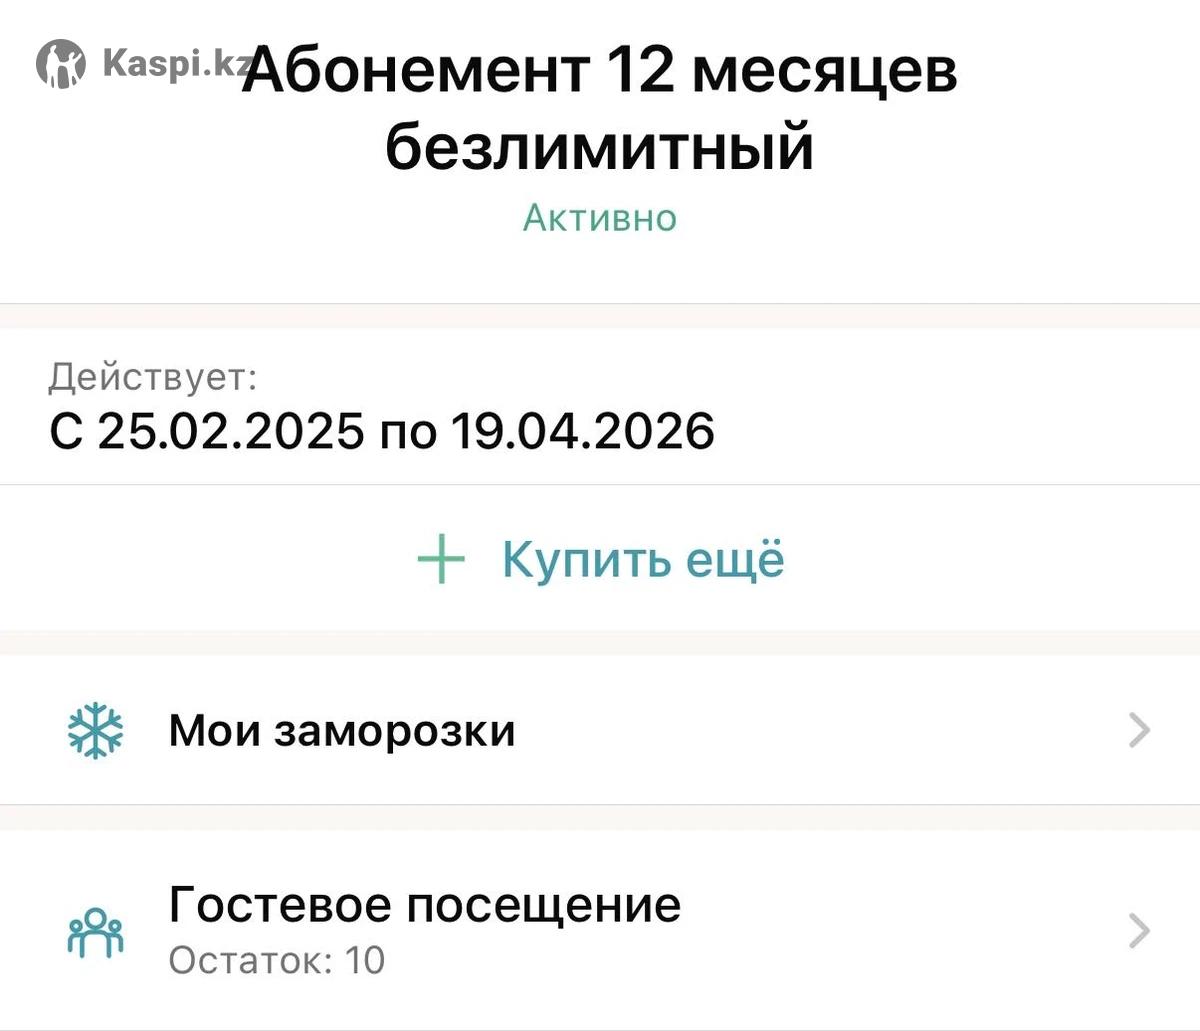
Task: Click the Kaspi.kz watermark text
Action: coord(176,64)
